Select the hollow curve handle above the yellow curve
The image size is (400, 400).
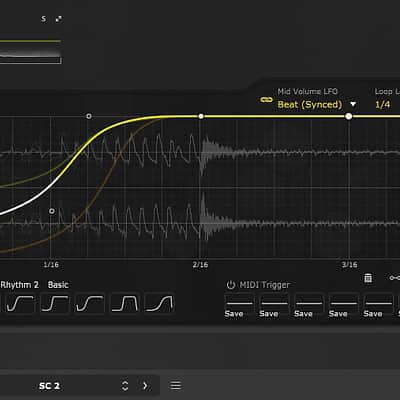(89, 116)
